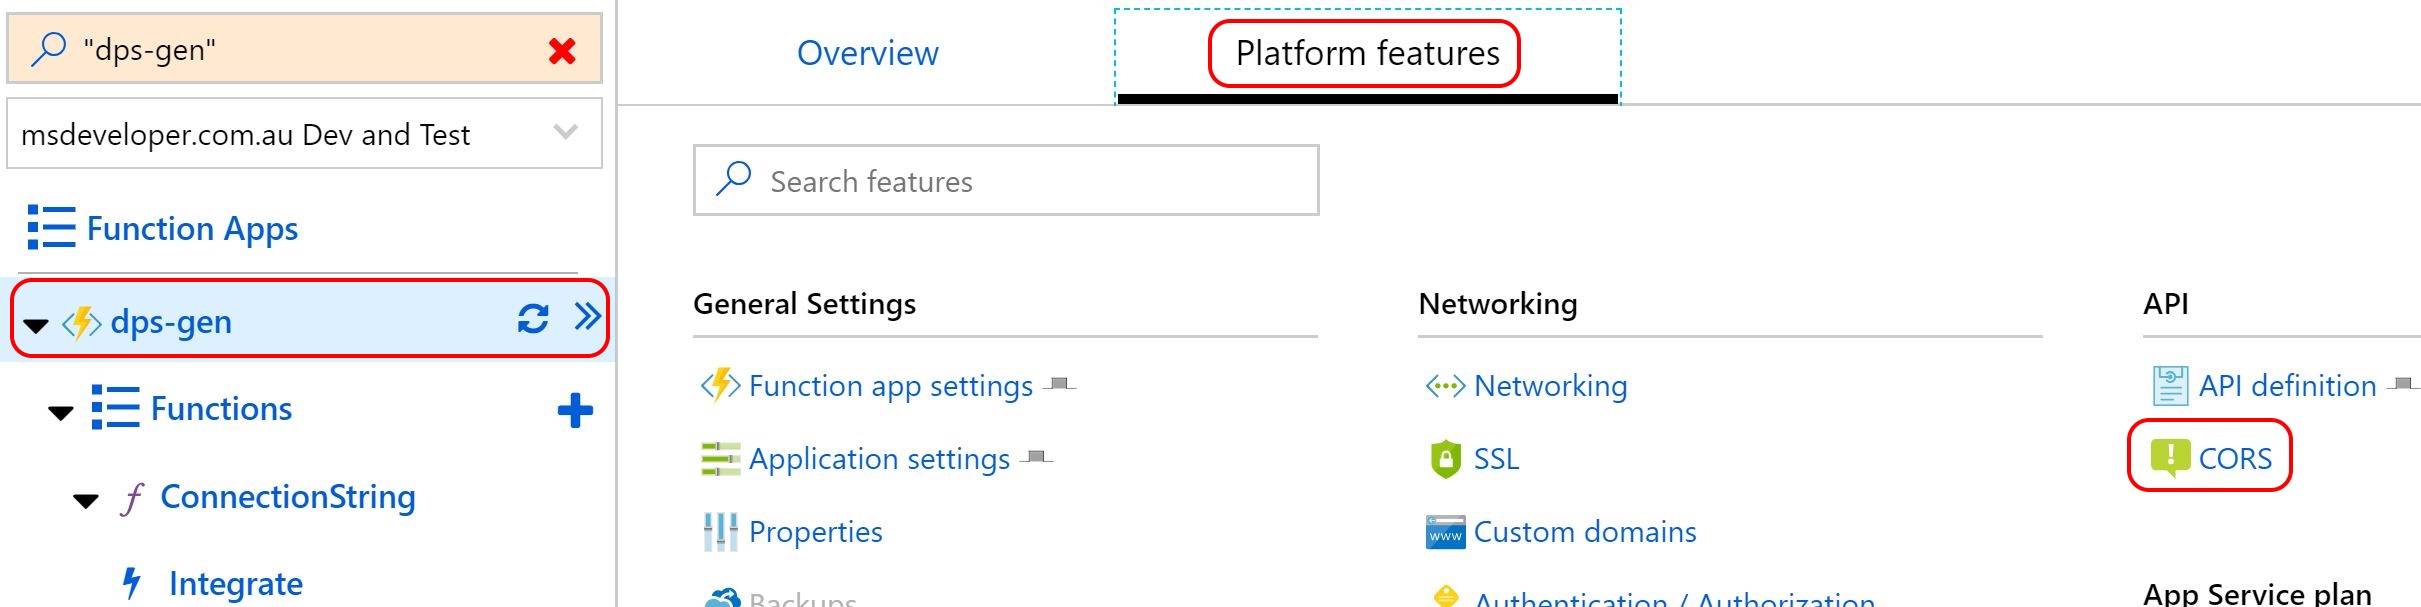Open Application settings
The image size is (2421, 607).
(879, 459)
